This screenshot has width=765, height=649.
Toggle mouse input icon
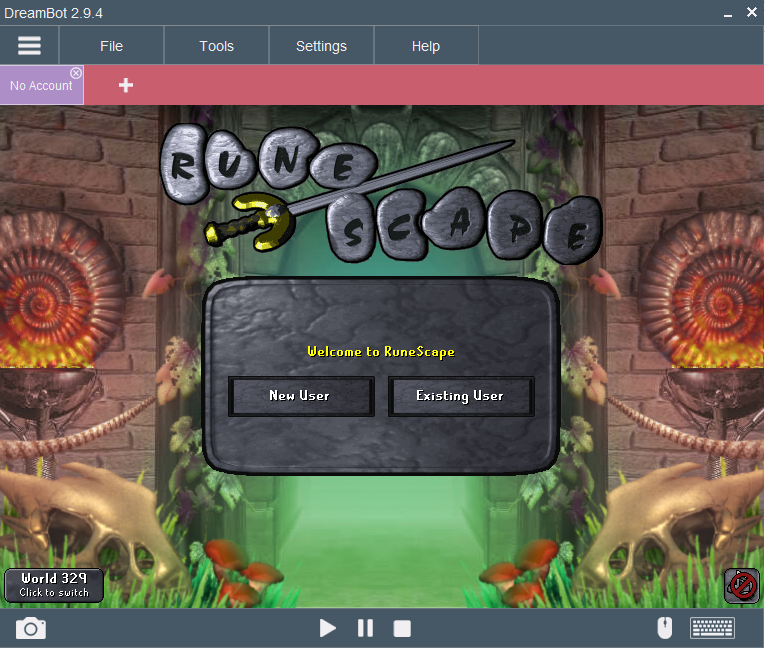pyautogui.click(x=664, y=628)
